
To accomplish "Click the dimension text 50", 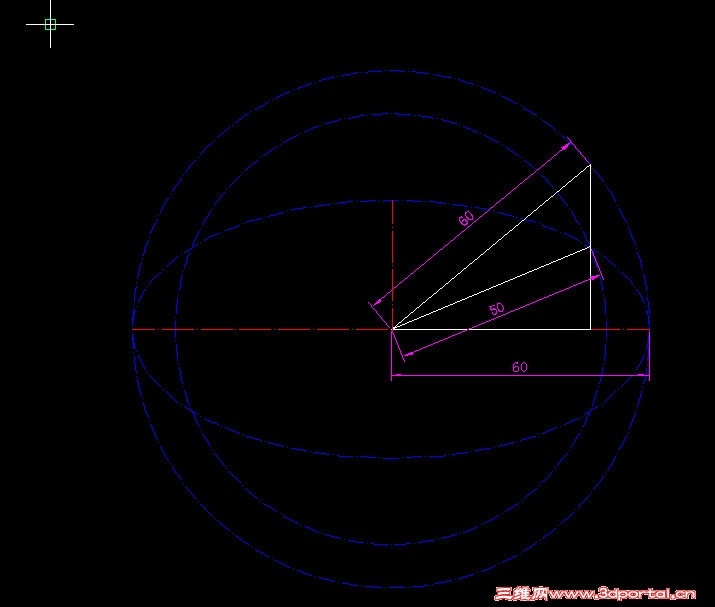I will [x=497, y=309].
